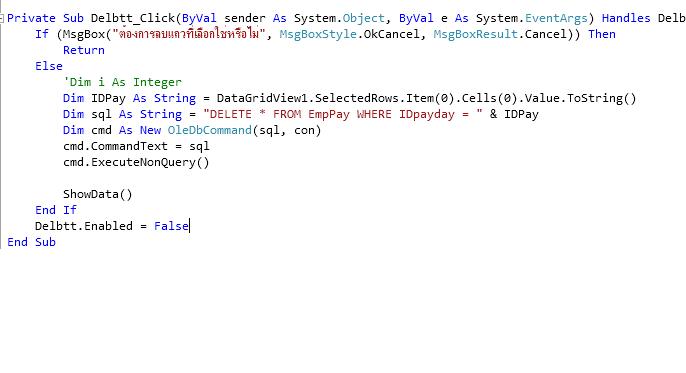The image size is (686, 373).
Task: Click the Handles keyword in the sub declaration
Action: (x=626, y=18)
